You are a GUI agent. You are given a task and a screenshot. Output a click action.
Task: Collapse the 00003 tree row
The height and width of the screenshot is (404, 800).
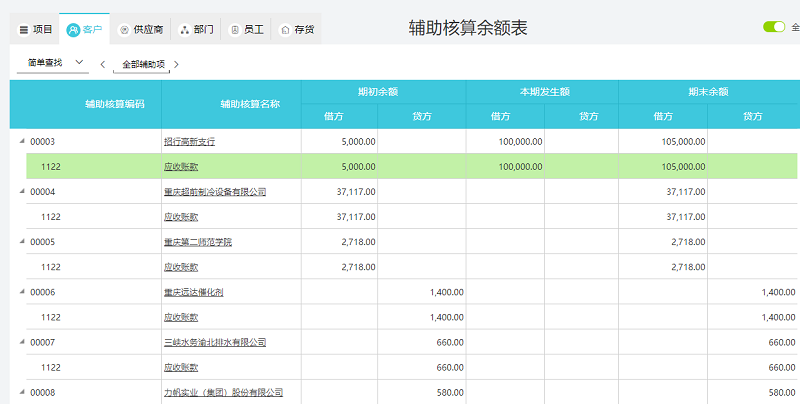point(22,141)
